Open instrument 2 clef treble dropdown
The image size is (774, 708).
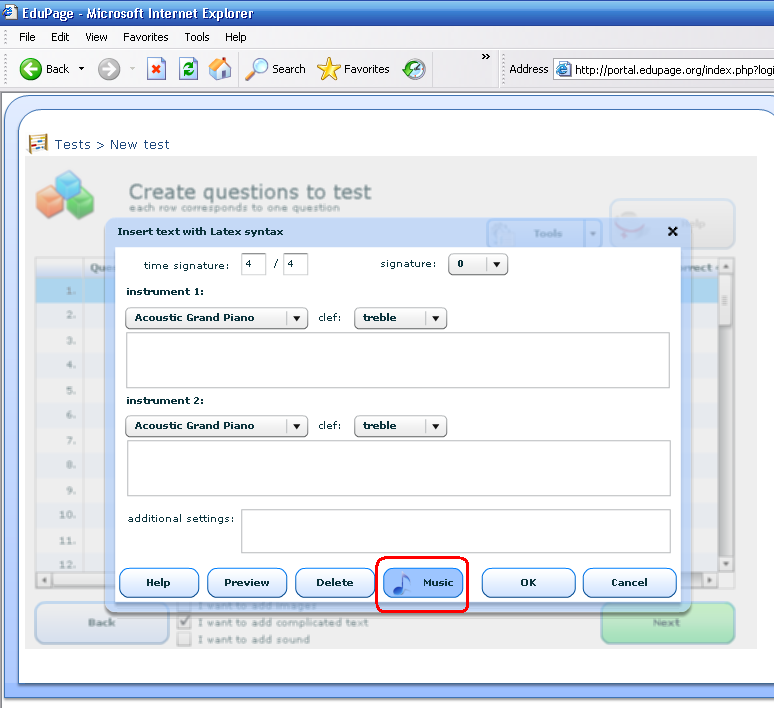click(x=435, y=426)
